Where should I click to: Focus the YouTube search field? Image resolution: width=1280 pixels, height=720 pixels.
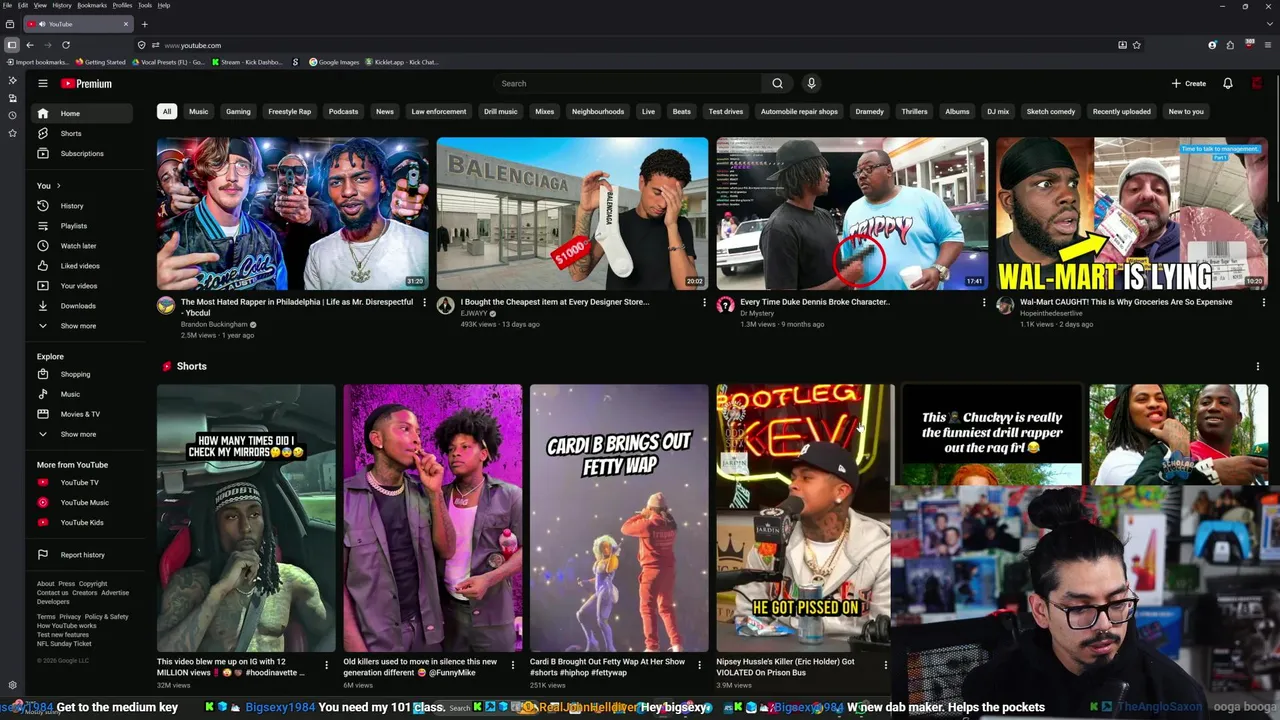627,84
